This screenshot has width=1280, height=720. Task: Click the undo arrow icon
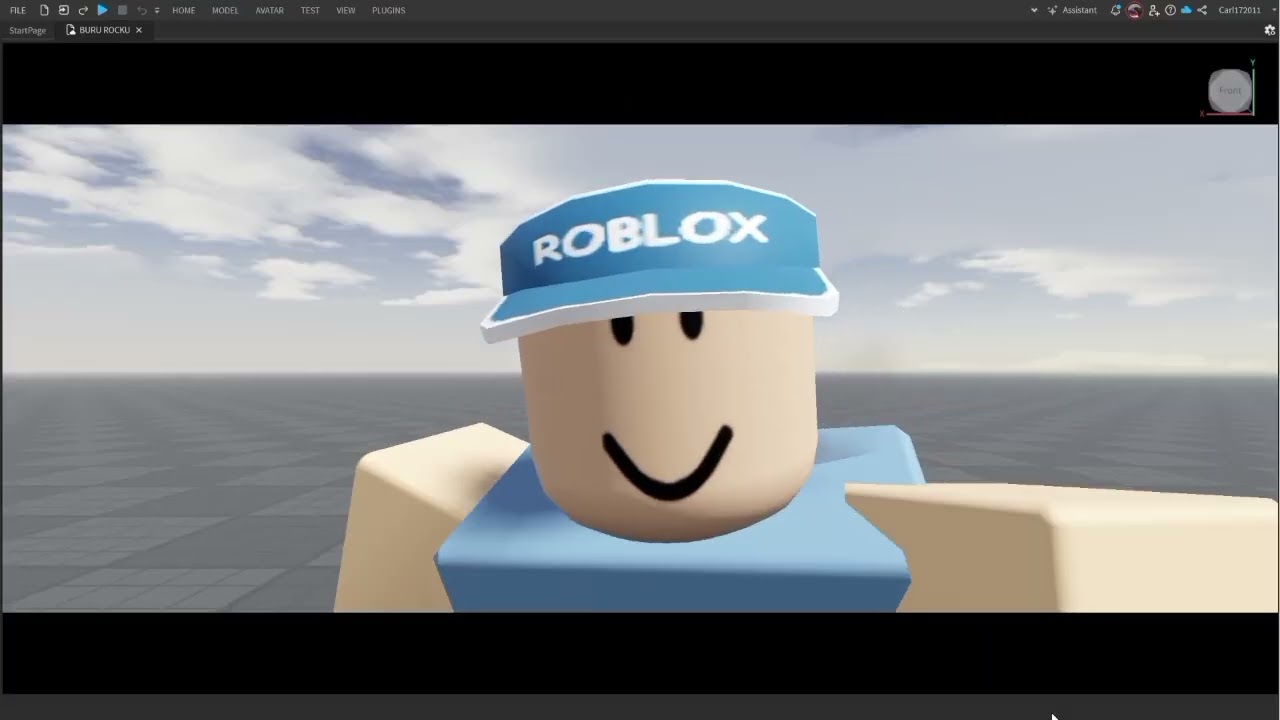[x=142, y=10]
